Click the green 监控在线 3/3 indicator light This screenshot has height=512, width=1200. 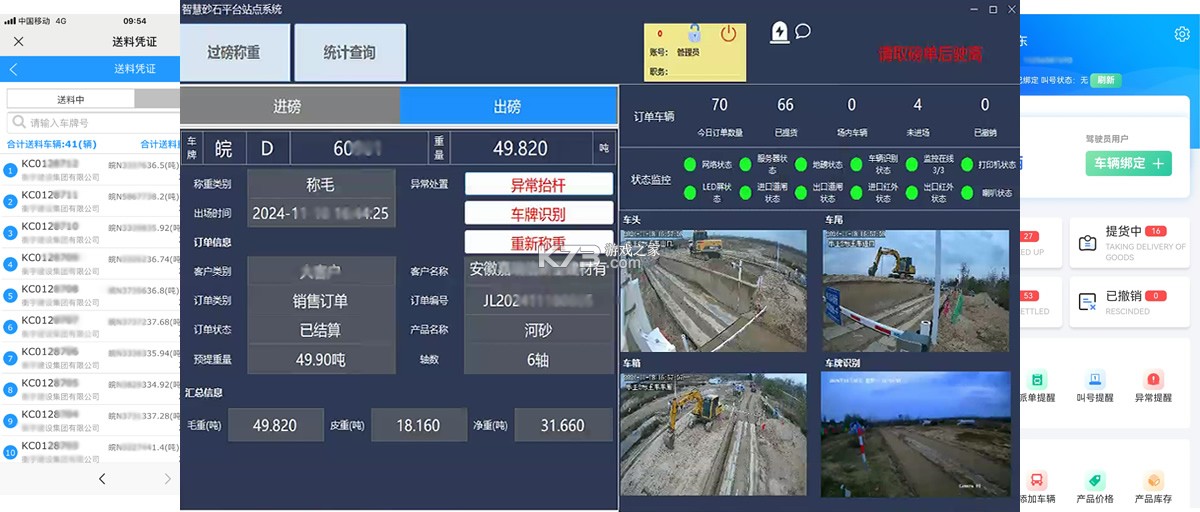coord(911,165)
